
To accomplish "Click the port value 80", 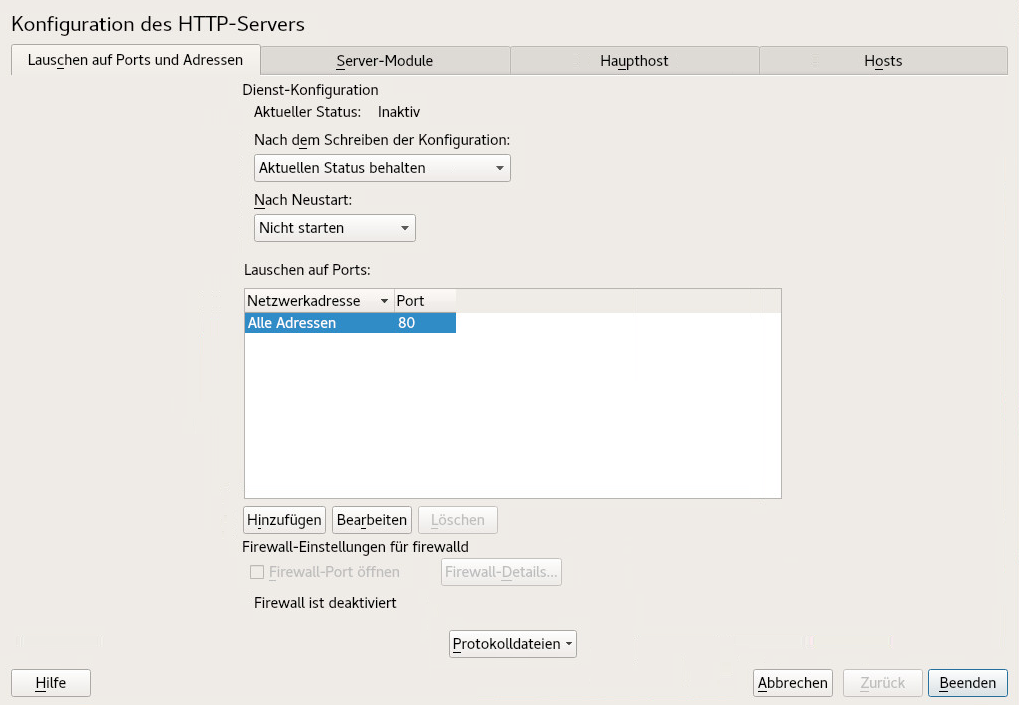I will coord(407,323).
